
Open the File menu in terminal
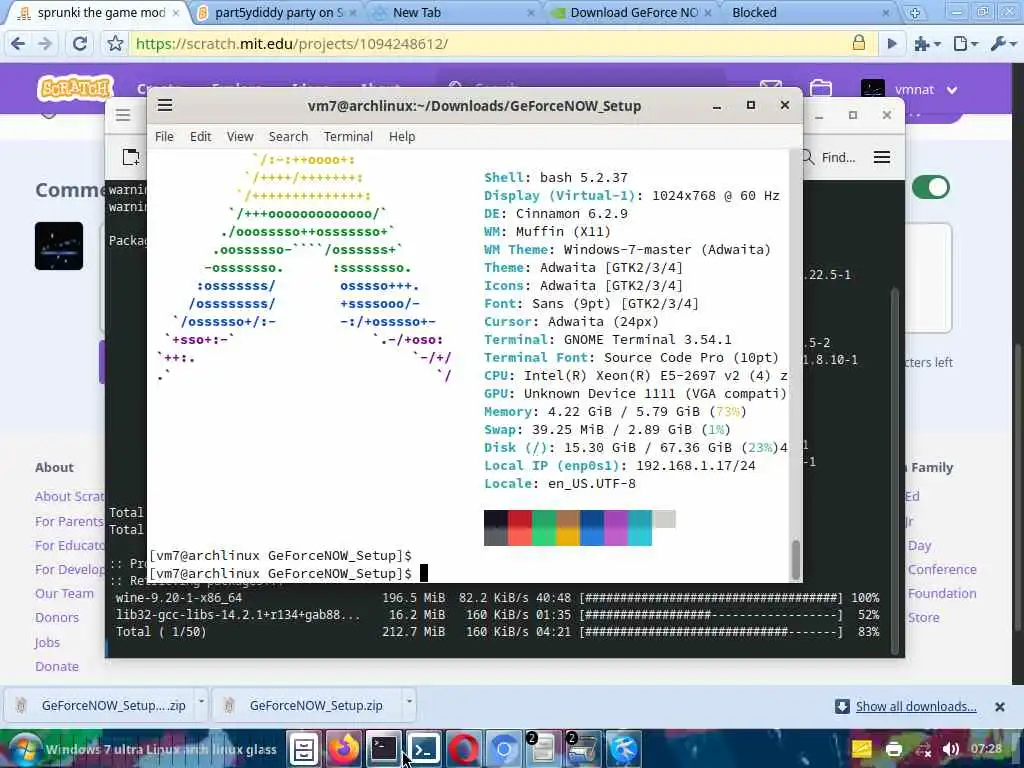[x=164, y=136]
